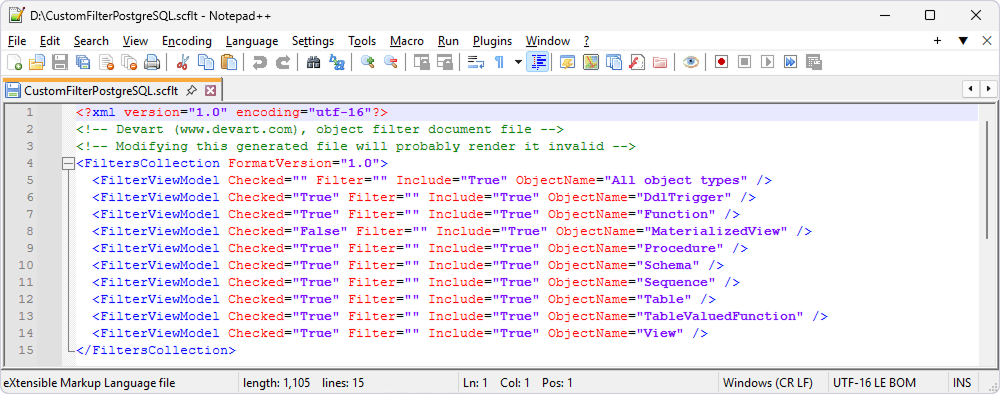The image size is (1000, 394).
Task: Open the Document List panel icon
Action: pos(614,62)
